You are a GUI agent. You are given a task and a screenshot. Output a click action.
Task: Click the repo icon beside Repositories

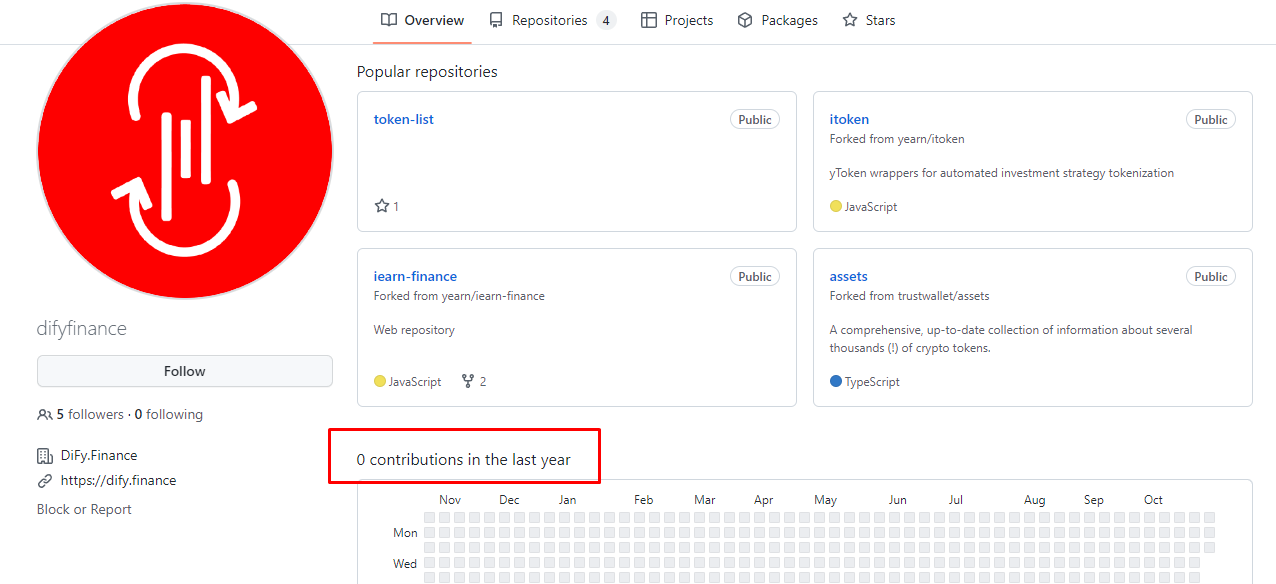496,20
